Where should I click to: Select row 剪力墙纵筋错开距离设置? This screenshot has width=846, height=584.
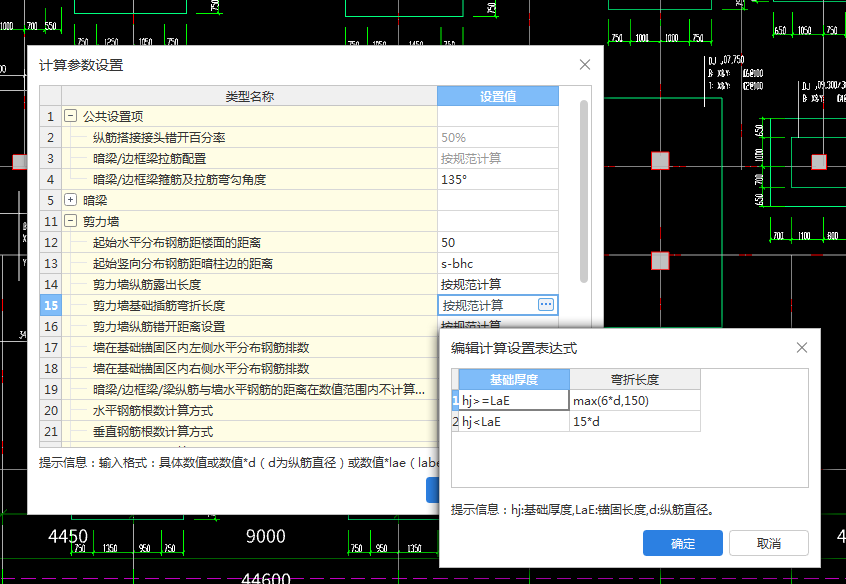249,327
